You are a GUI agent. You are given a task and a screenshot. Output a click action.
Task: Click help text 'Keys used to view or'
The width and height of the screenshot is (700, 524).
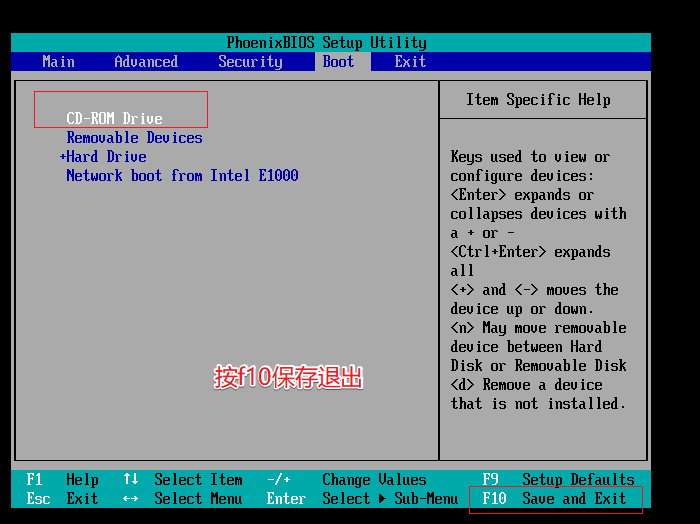tap(530, 157)
